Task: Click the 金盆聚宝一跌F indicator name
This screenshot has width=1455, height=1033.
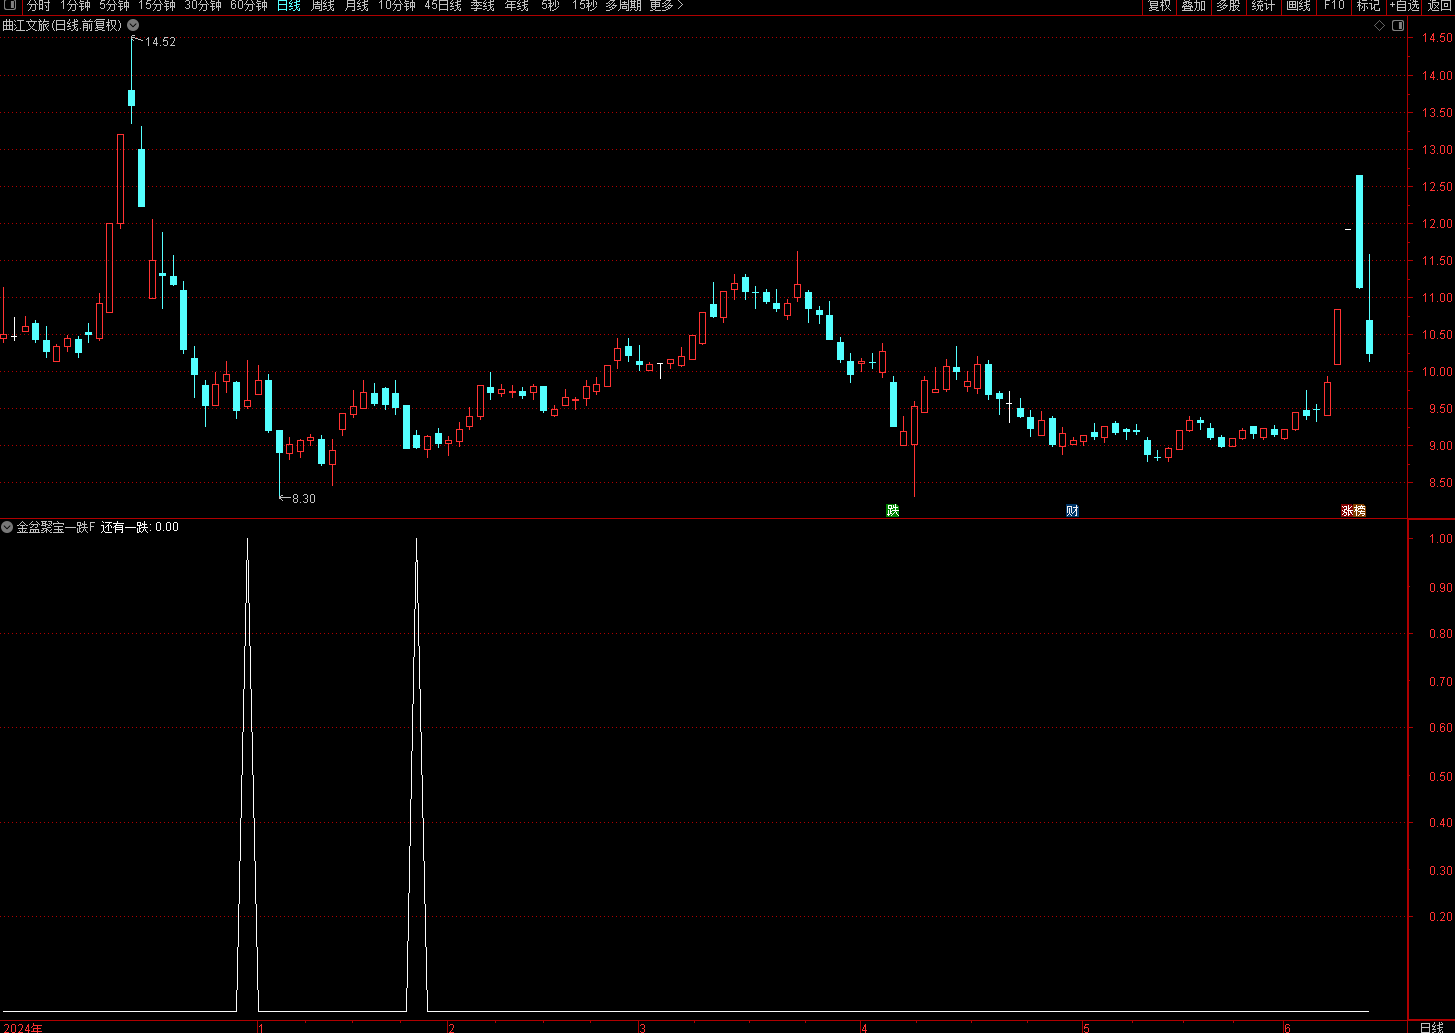Action: pyautogui.click(x=56, y=527)
